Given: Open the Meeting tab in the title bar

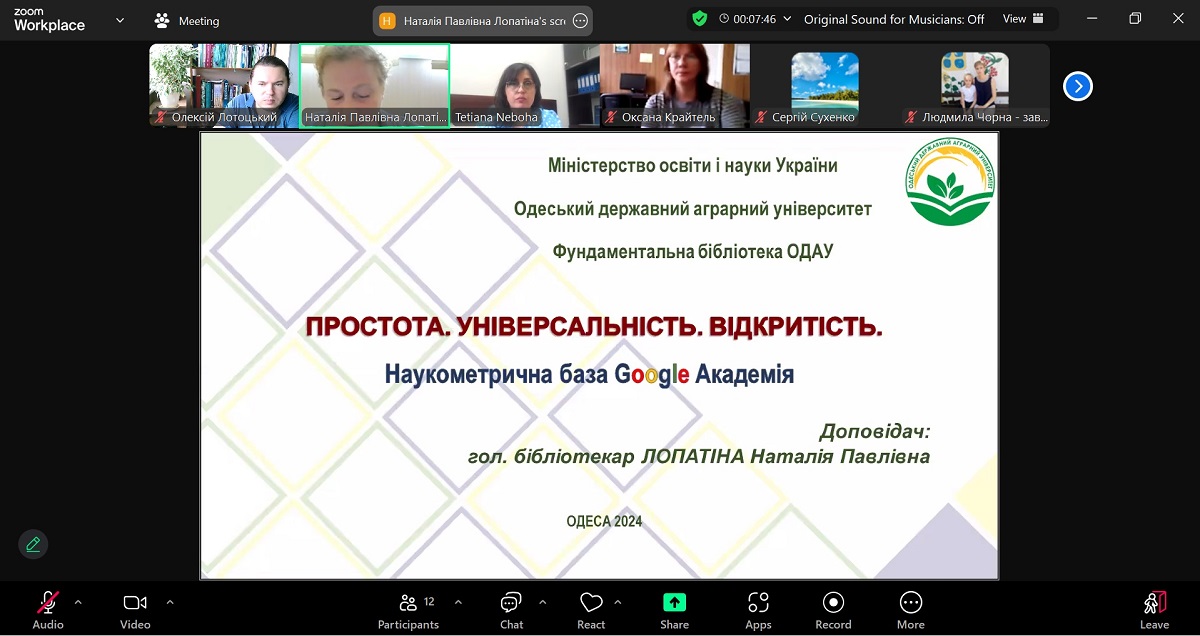Looking at the screenshot, I should tap(187, 20).
